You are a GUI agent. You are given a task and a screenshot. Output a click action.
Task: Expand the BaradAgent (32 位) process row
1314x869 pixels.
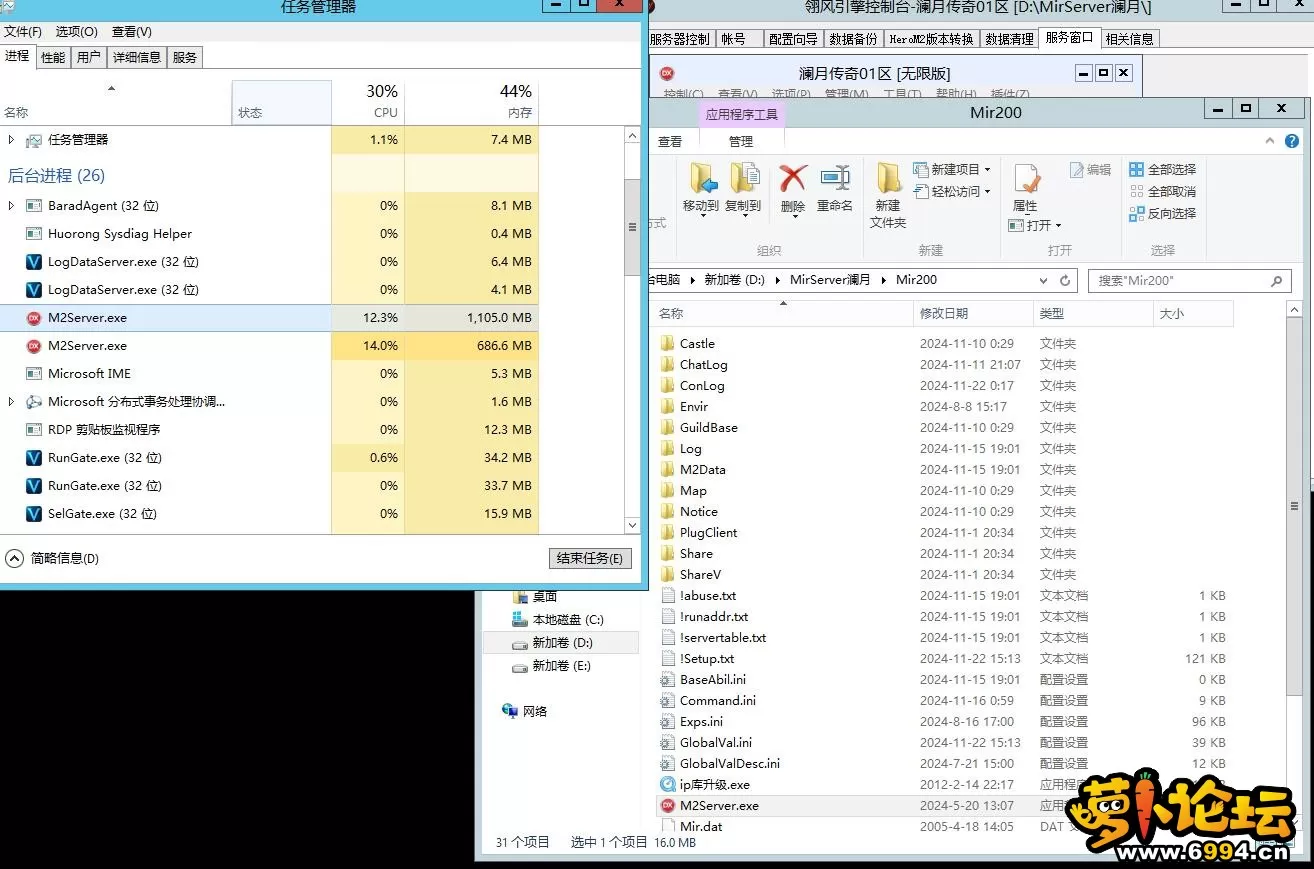pyautogui.click(x=11, y=206)
